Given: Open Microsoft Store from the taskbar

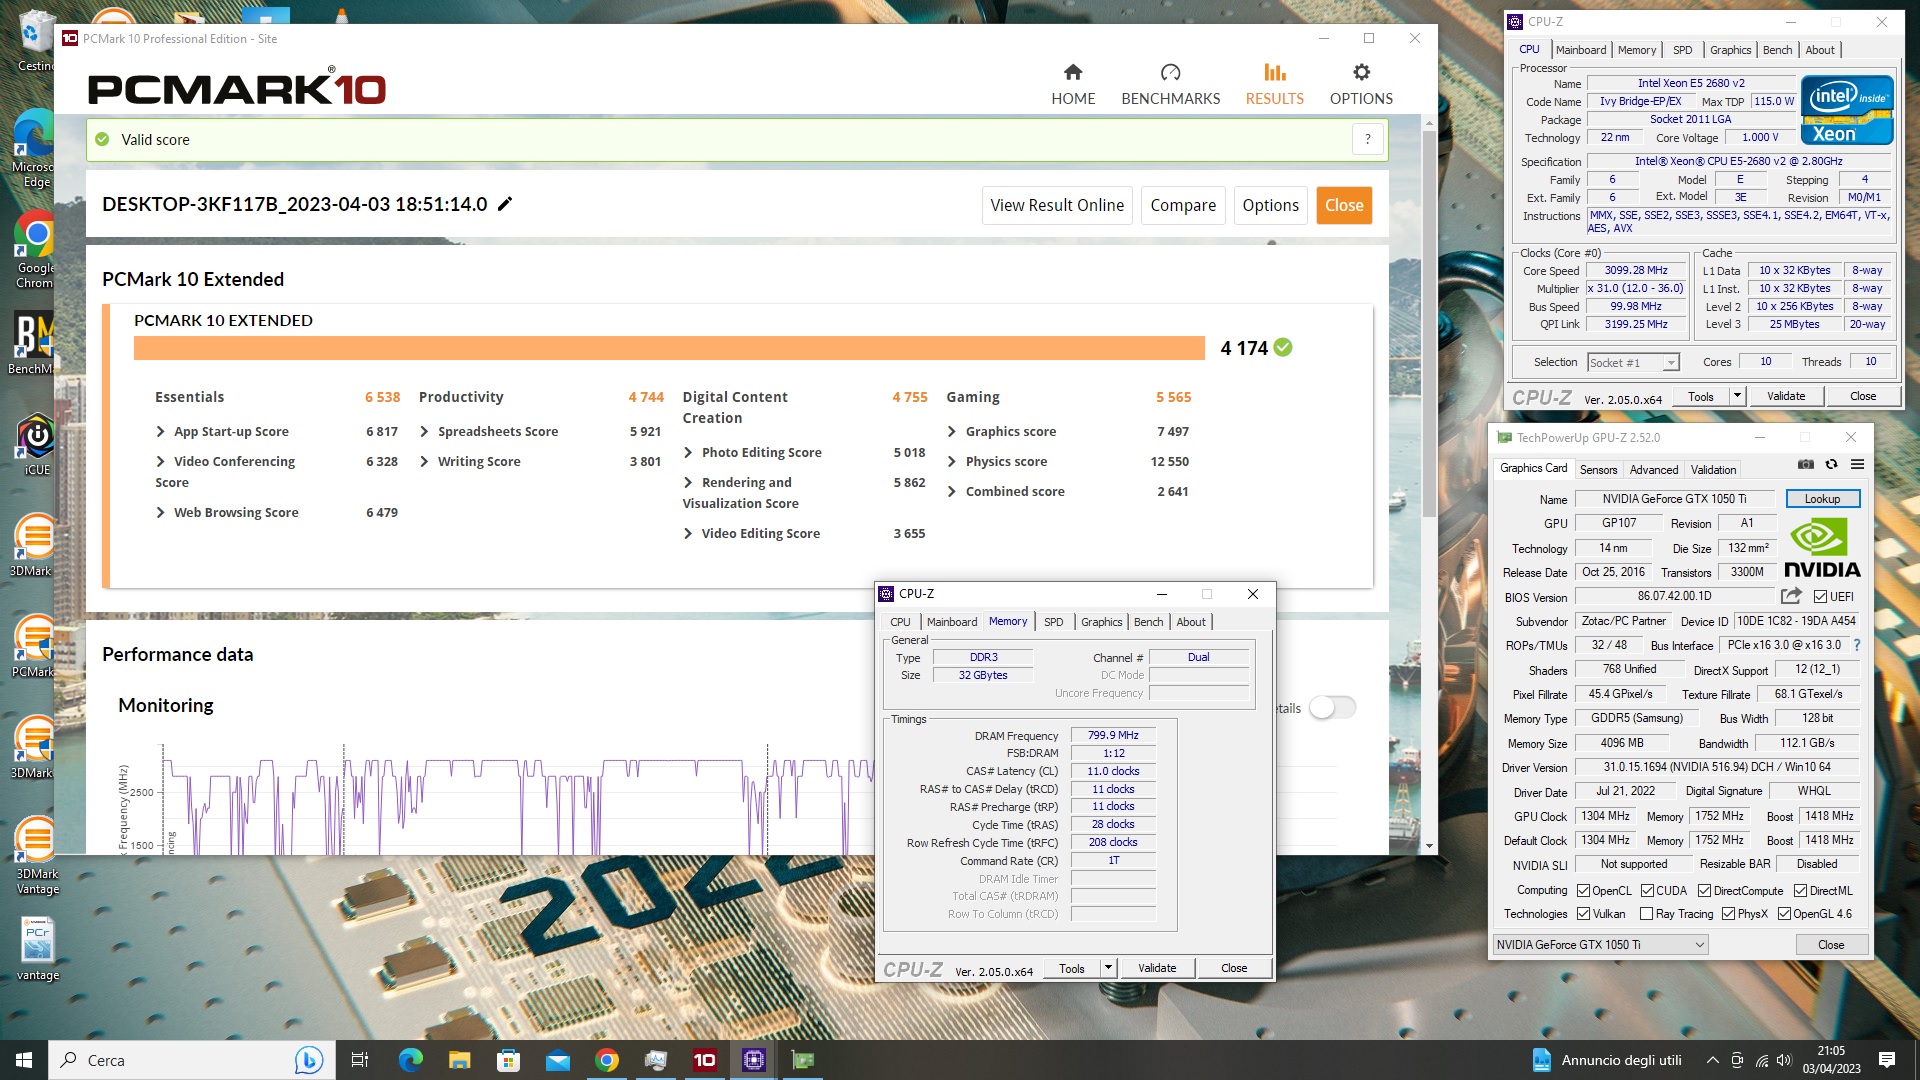Looking at the screenshot, I should click(508, 1060).
